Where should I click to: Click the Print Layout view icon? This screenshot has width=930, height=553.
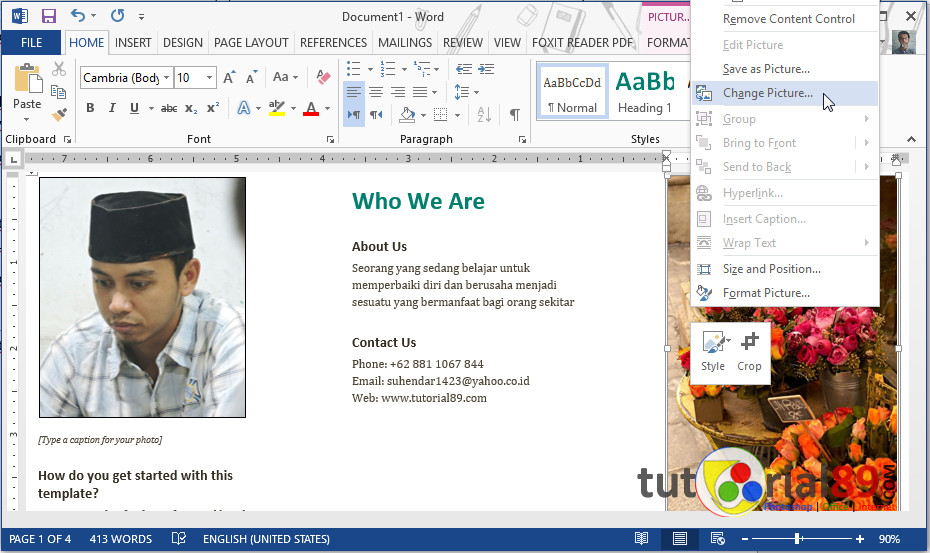pos(680,539)
